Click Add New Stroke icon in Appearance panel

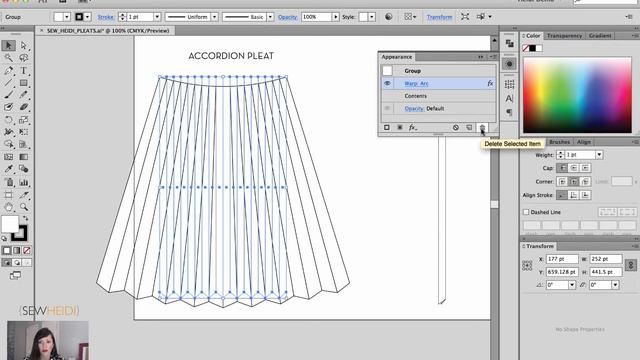click(387, 128)
